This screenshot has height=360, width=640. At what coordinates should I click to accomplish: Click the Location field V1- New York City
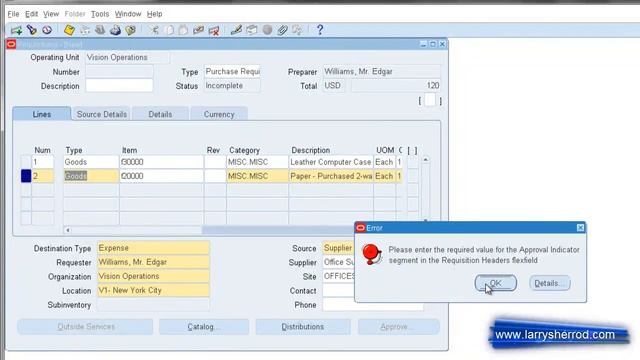(x=153, y=290)
